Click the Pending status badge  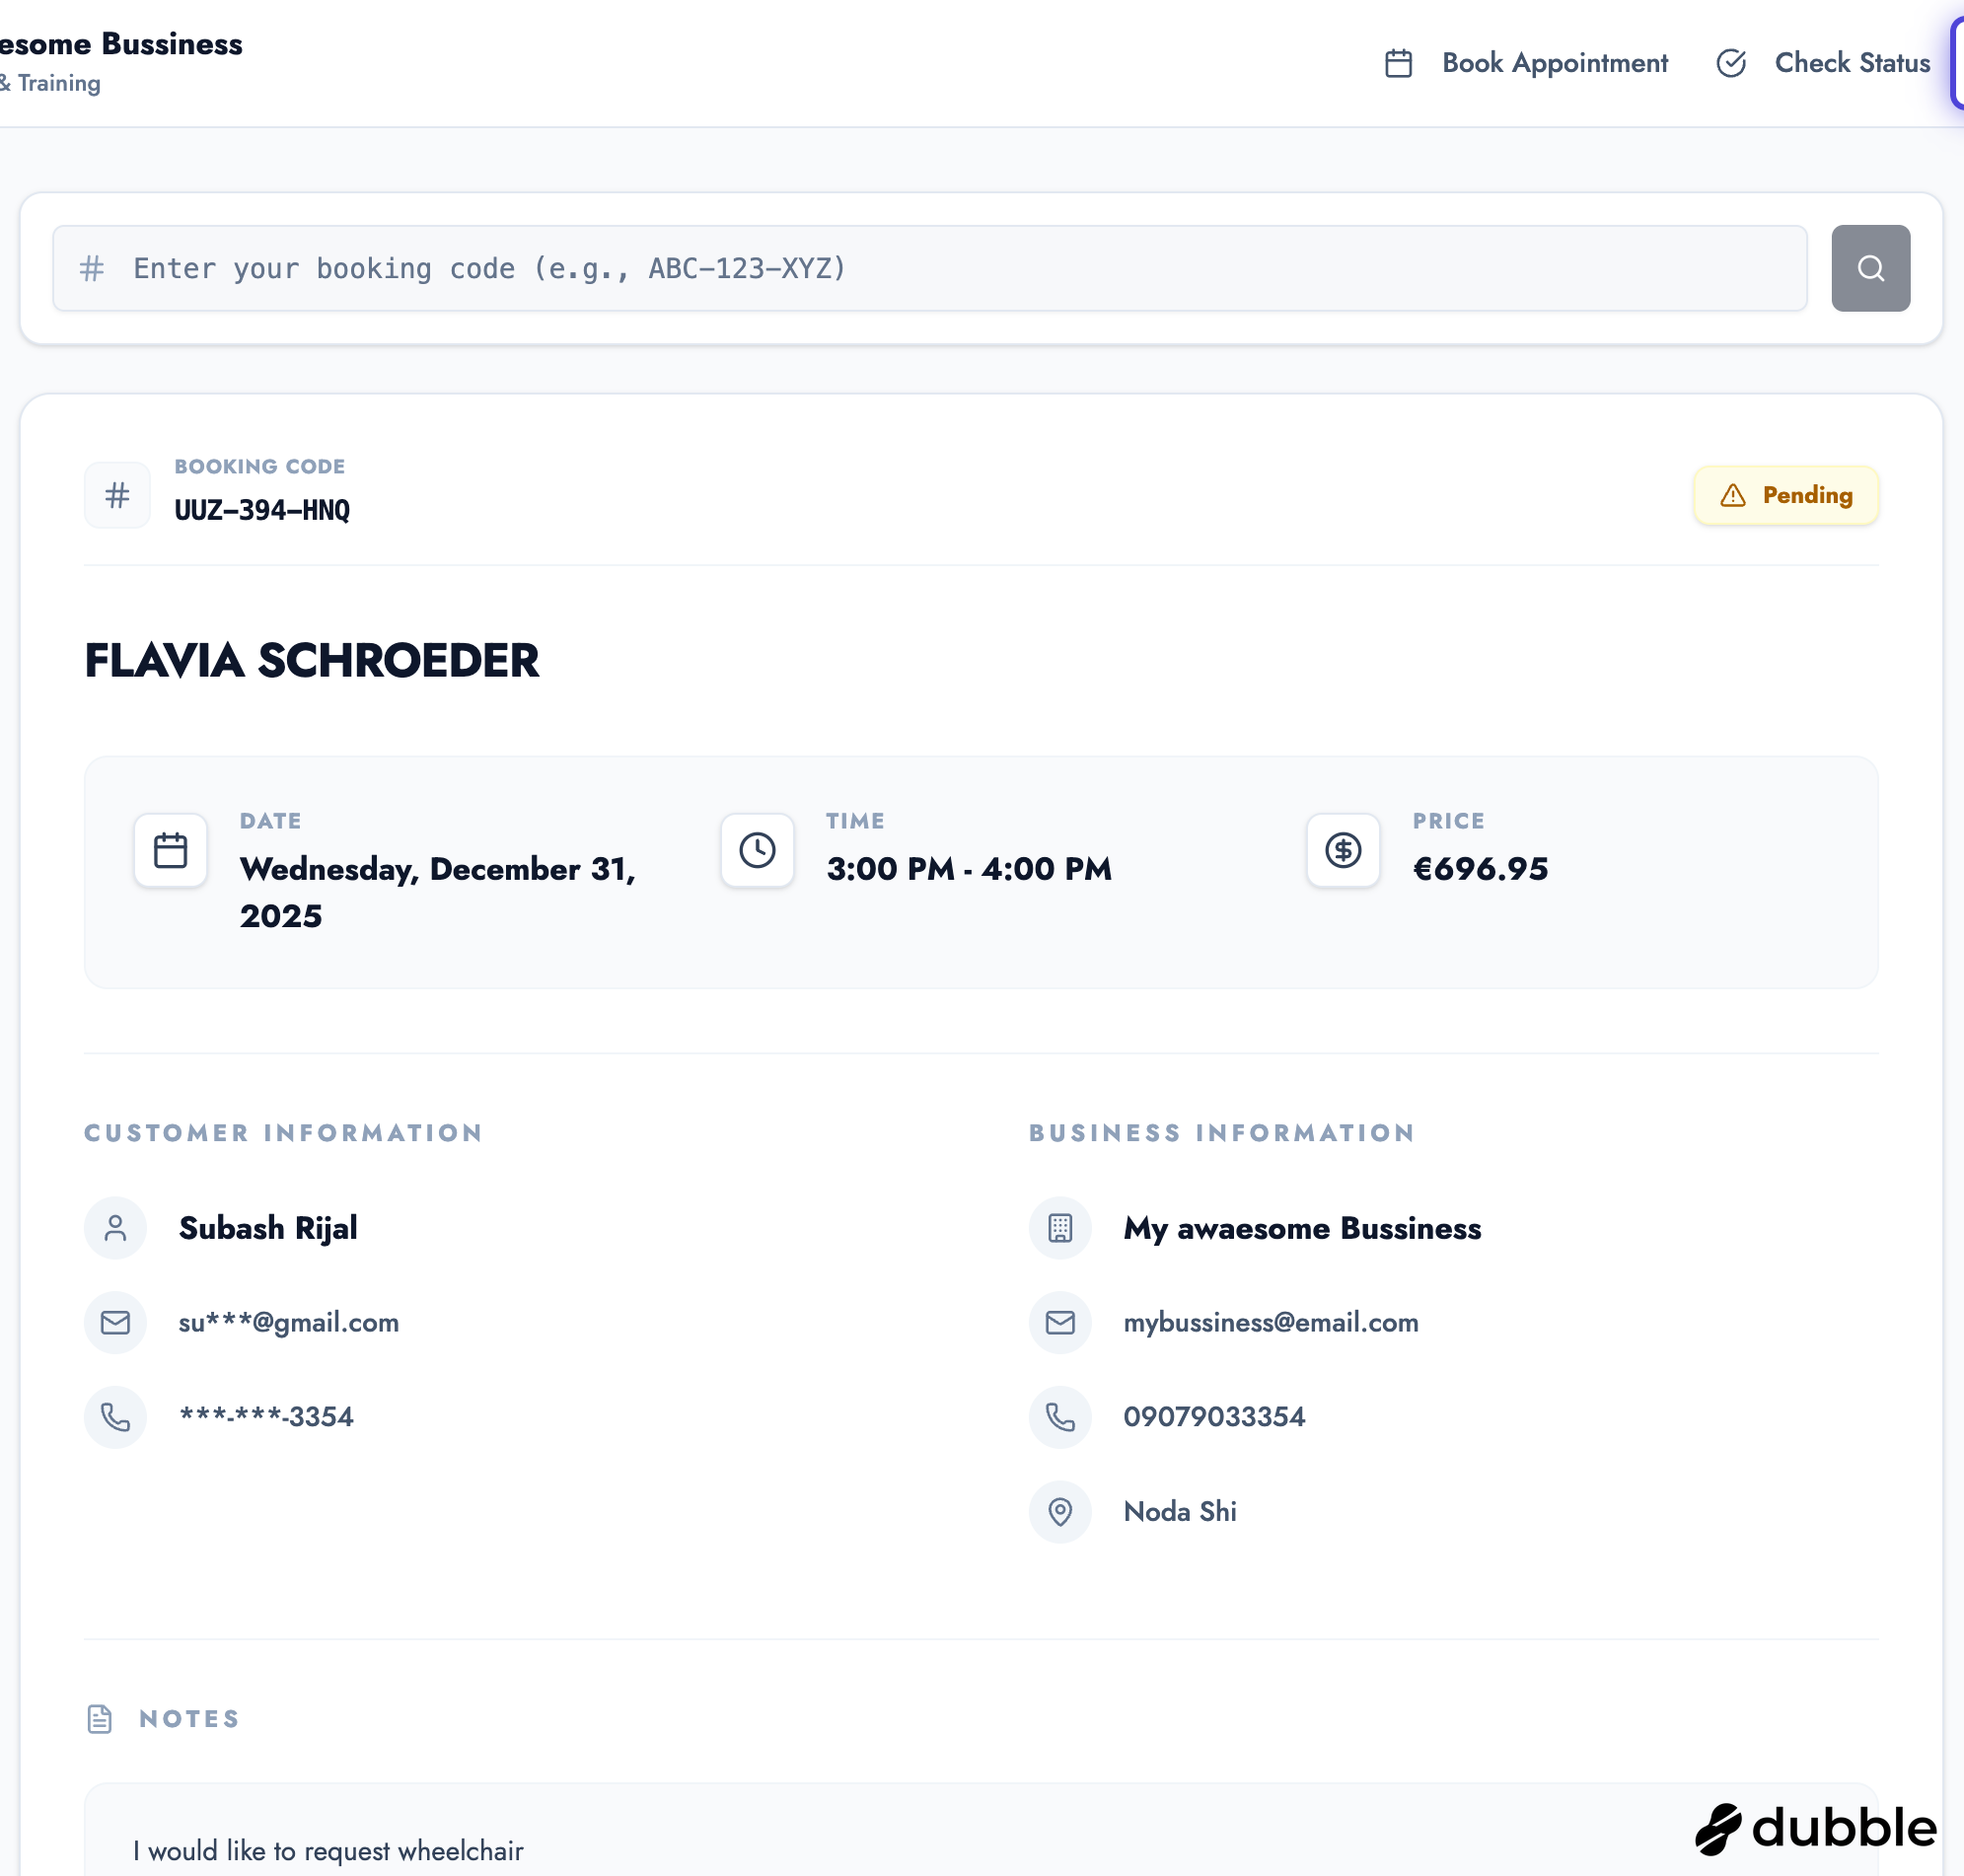click(x=1786, y=494)
